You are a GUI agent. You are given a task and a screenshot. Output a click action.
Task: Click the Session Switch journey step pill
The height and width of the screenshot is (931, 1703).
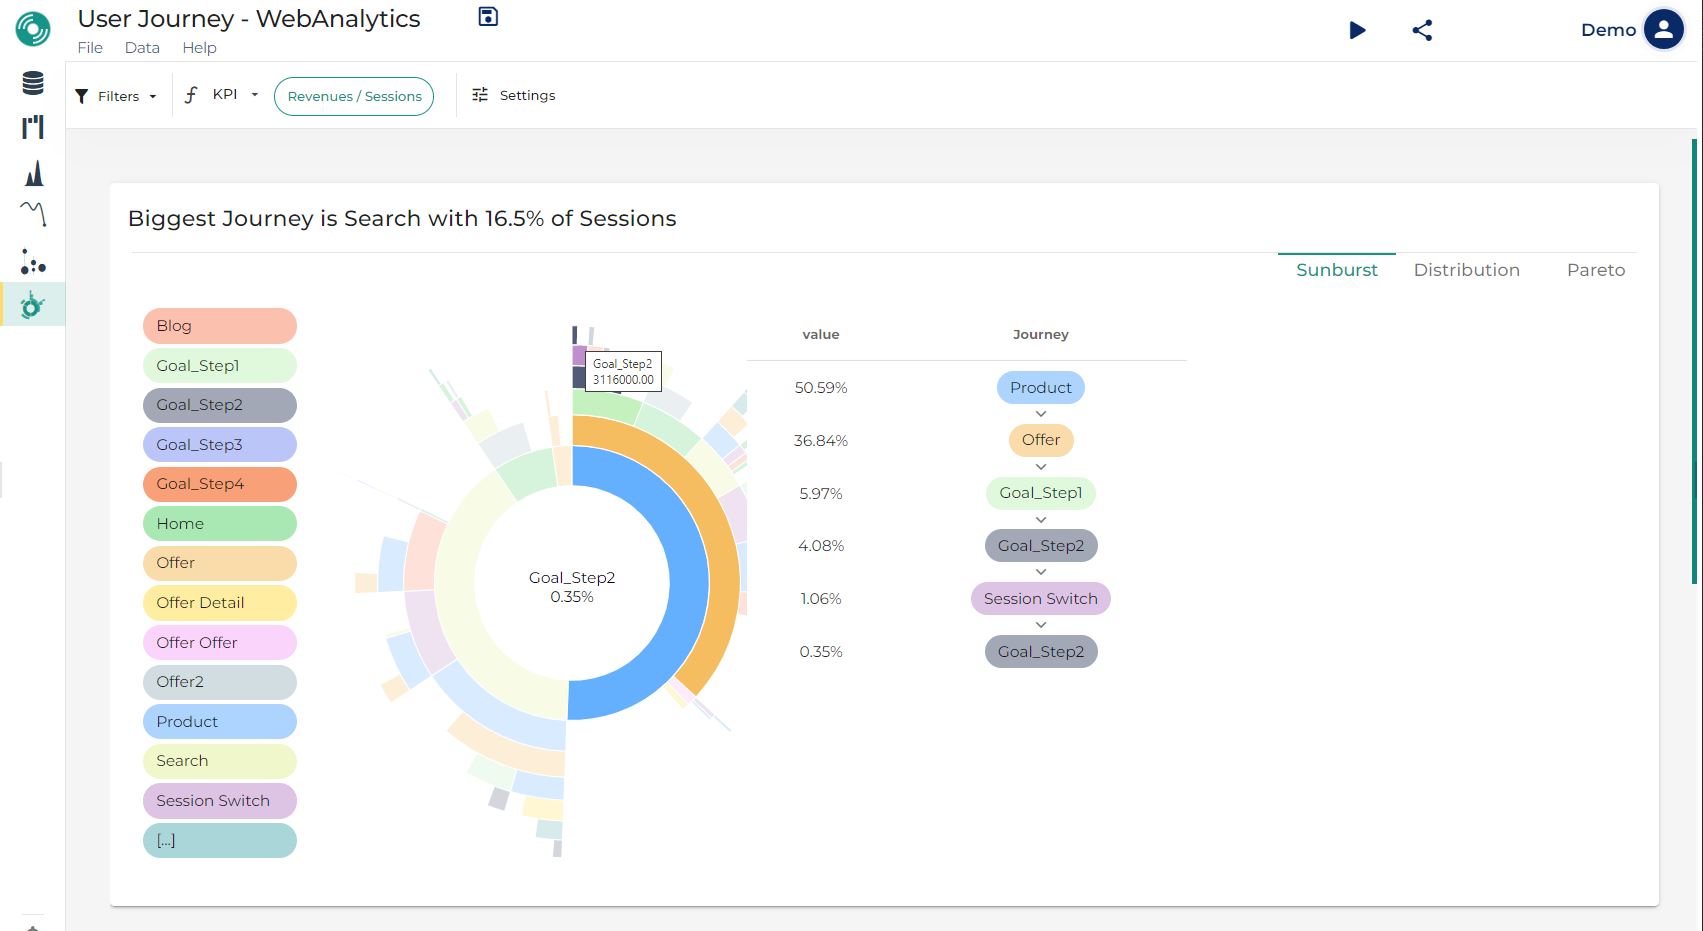pos(1040,599)
